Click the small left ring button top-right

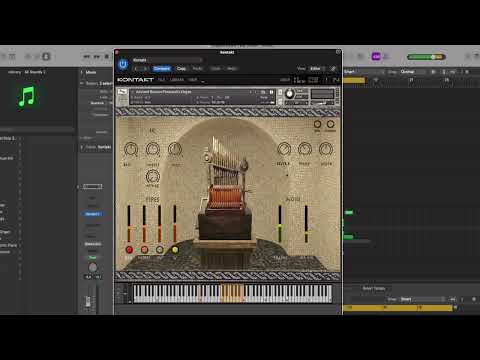click(317, 124)
